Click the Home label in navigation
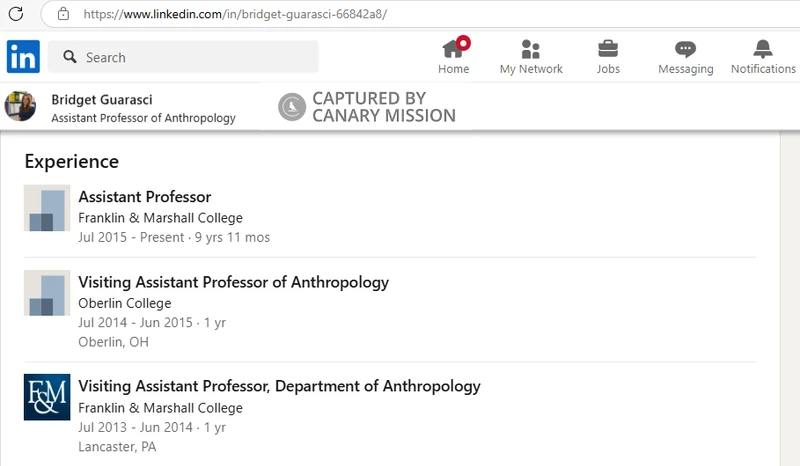 pos(454,69)
